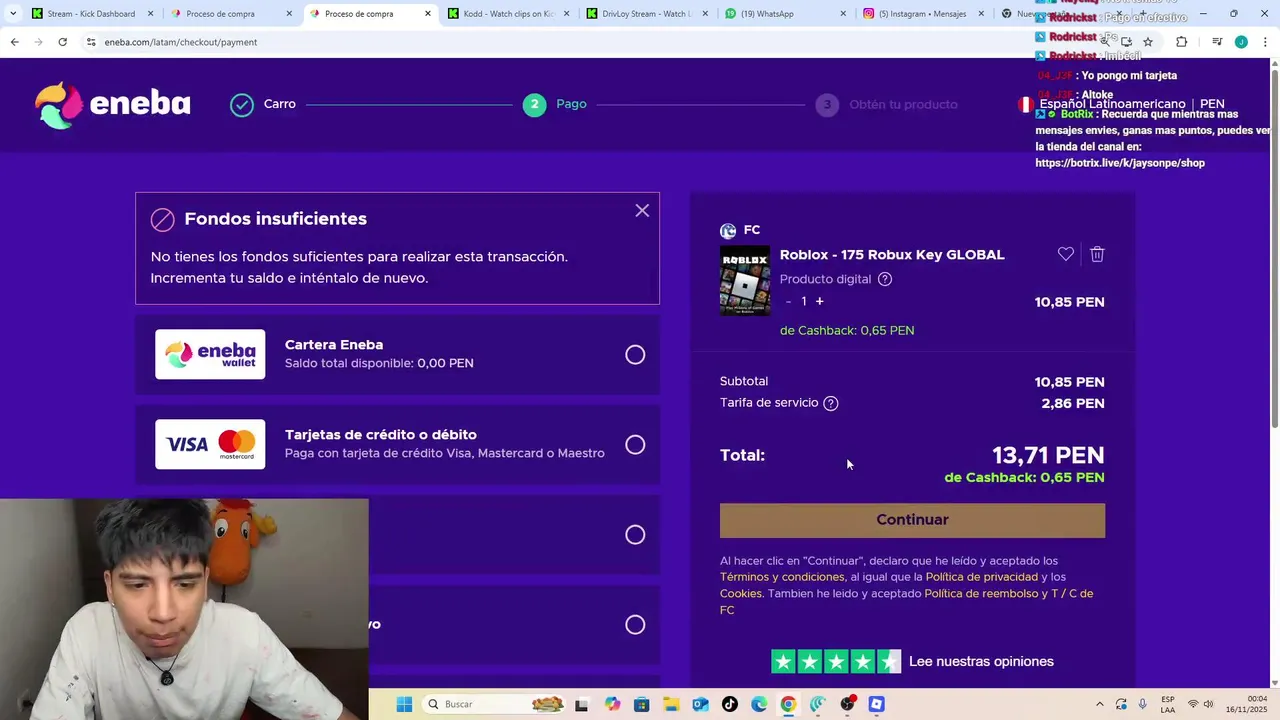
Task: Open TikTok from taskbar
Action: (730, 705)
